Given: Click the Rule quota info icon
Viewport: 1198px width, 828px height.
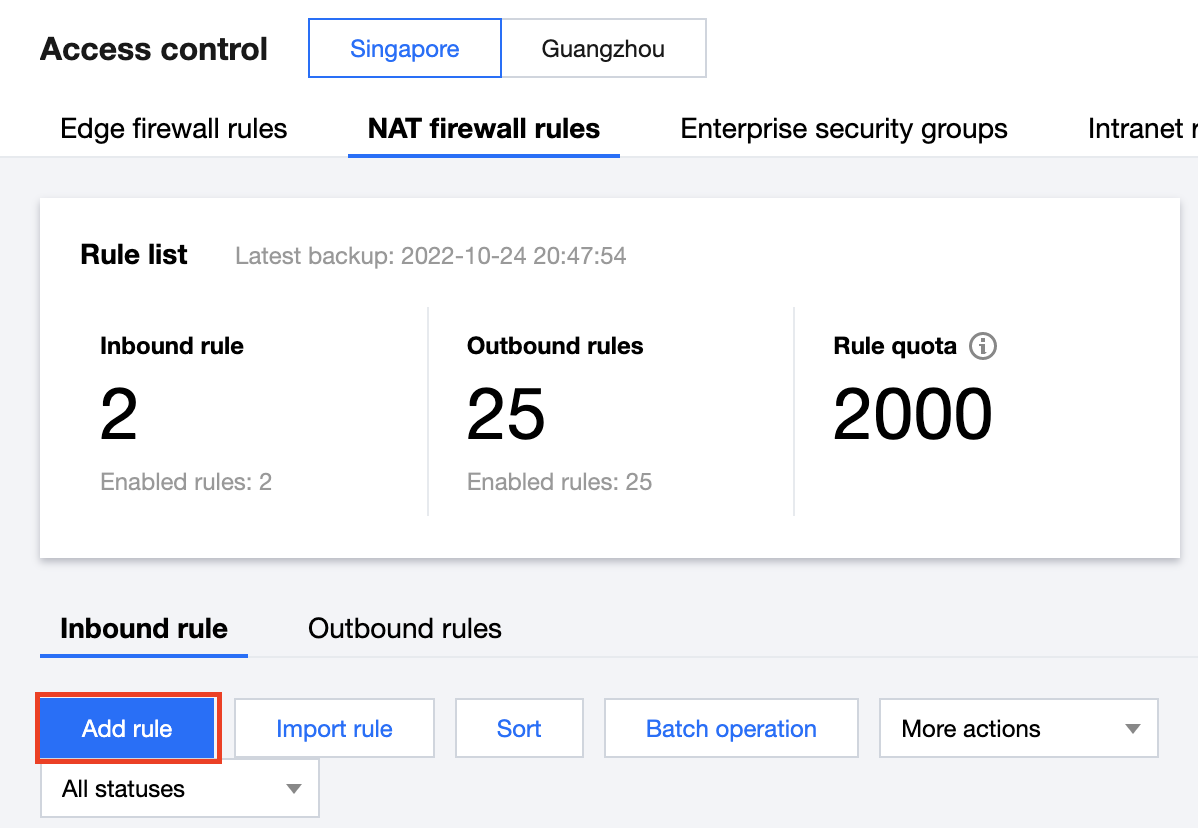Looking at the screenshot, I should coord(983,347).
